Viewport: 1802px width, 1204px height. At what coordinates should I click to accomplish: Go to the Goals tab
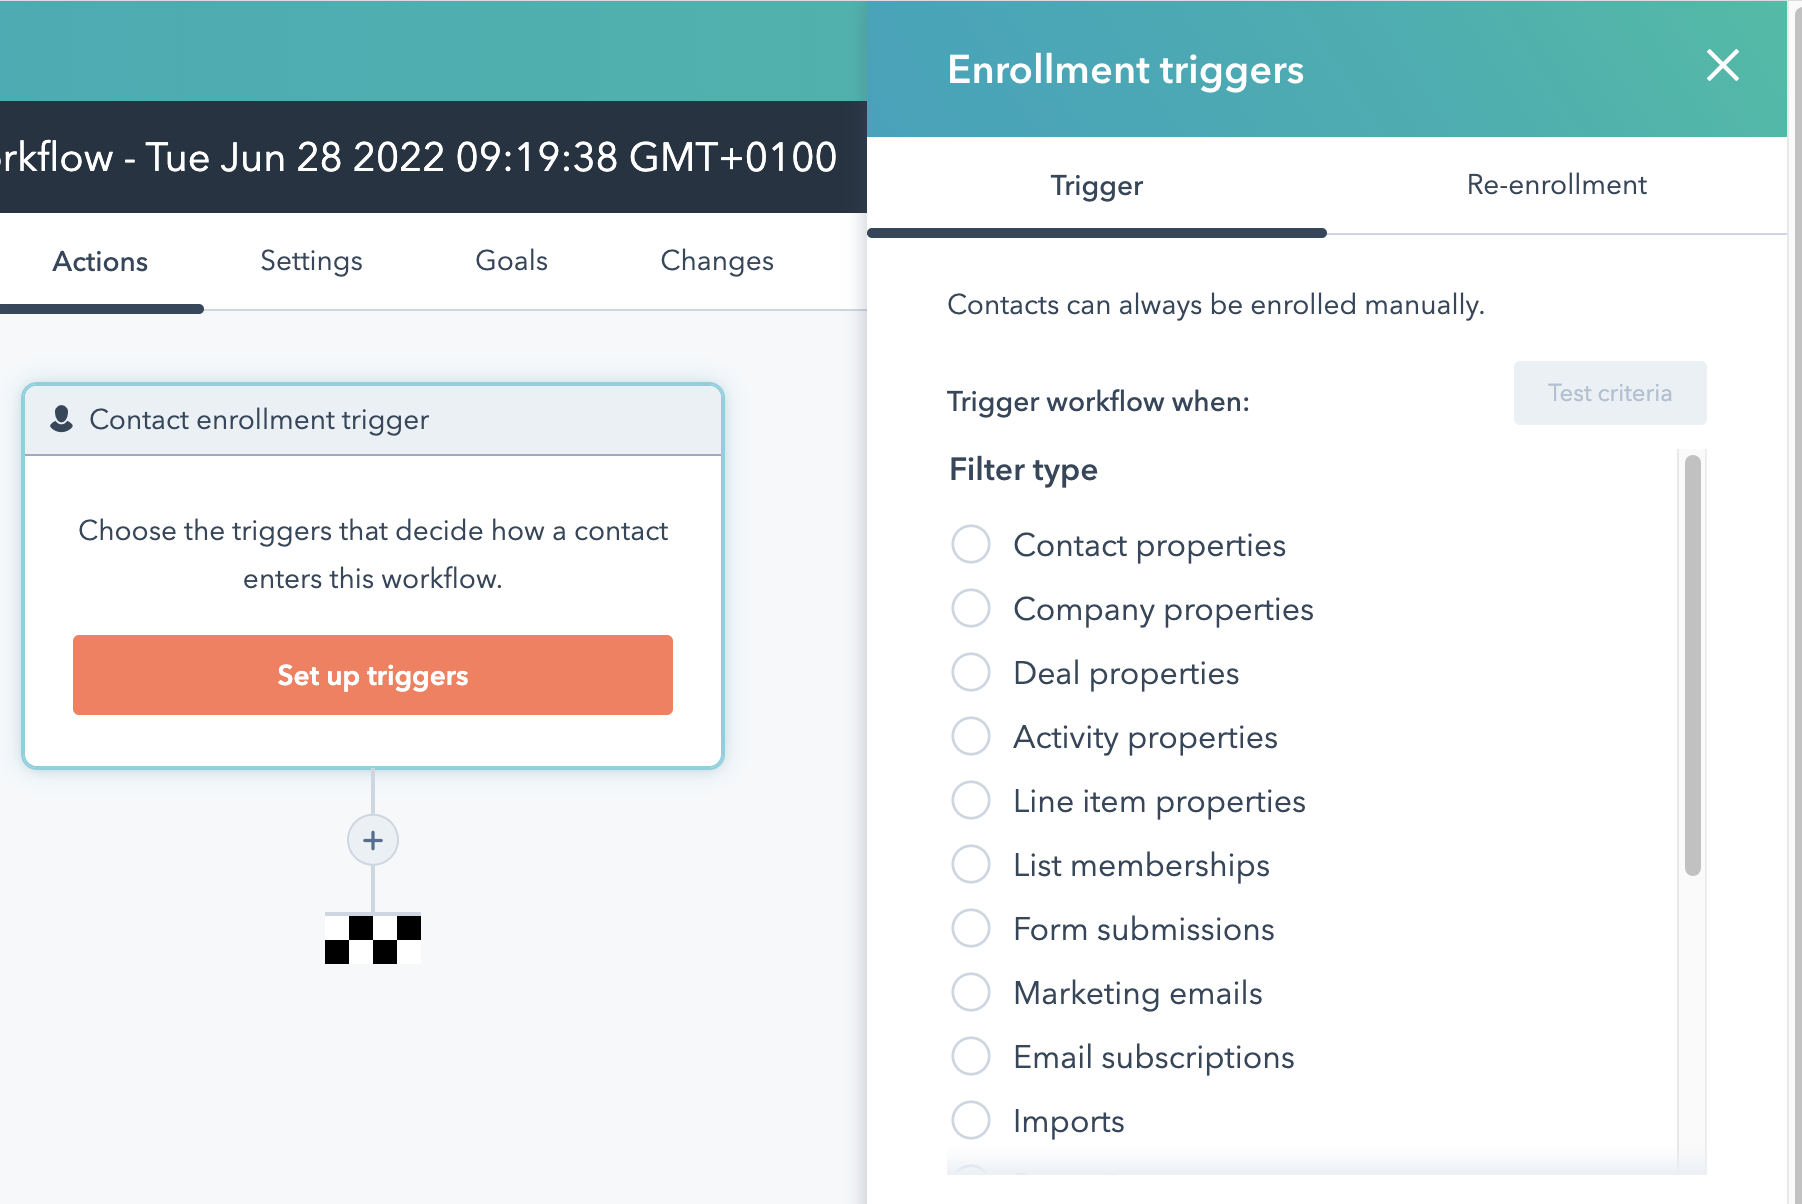coord(511,261)
